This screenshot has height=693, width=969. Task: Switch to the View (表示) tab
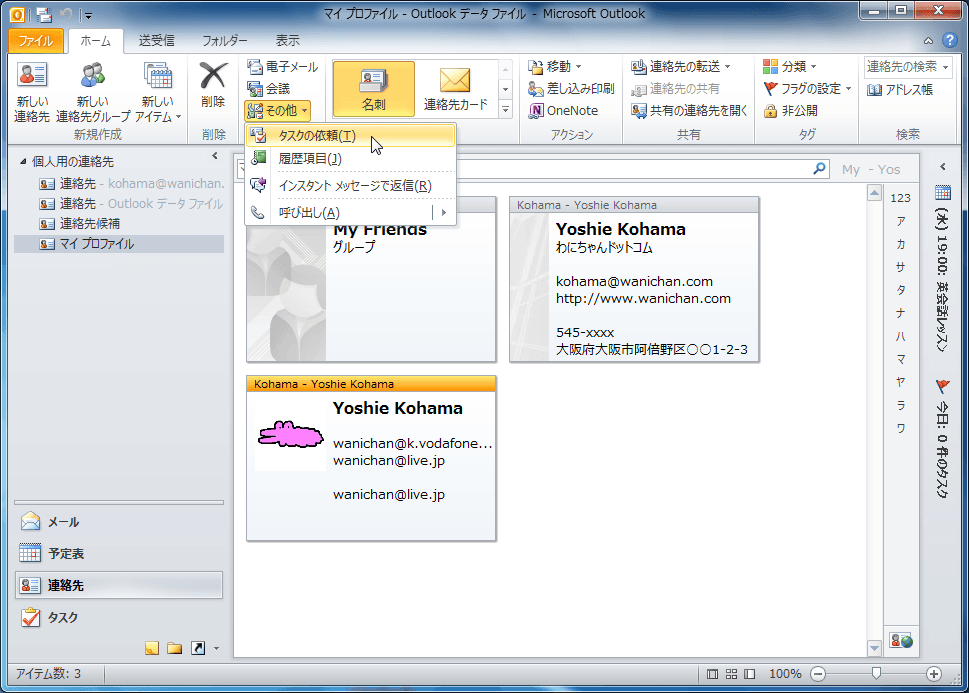[x=287, y=41]
